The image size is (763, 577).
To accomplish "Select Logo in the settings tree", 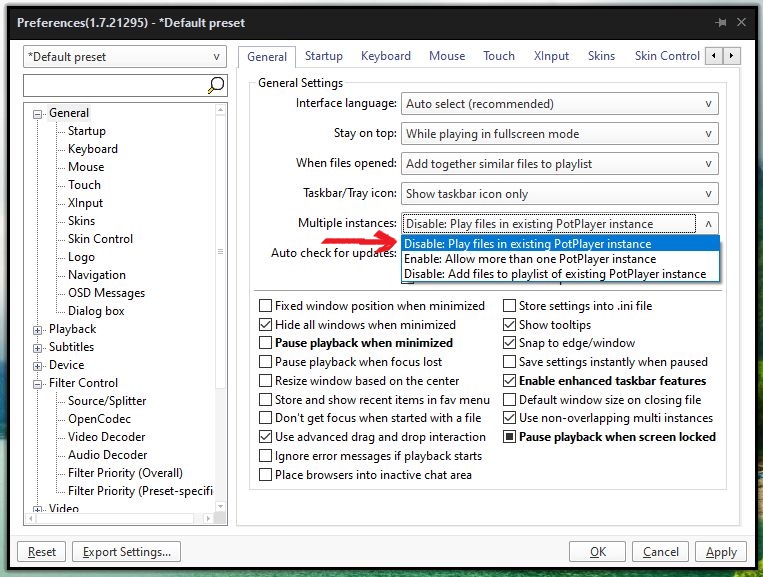I will [x=81, y=257].
